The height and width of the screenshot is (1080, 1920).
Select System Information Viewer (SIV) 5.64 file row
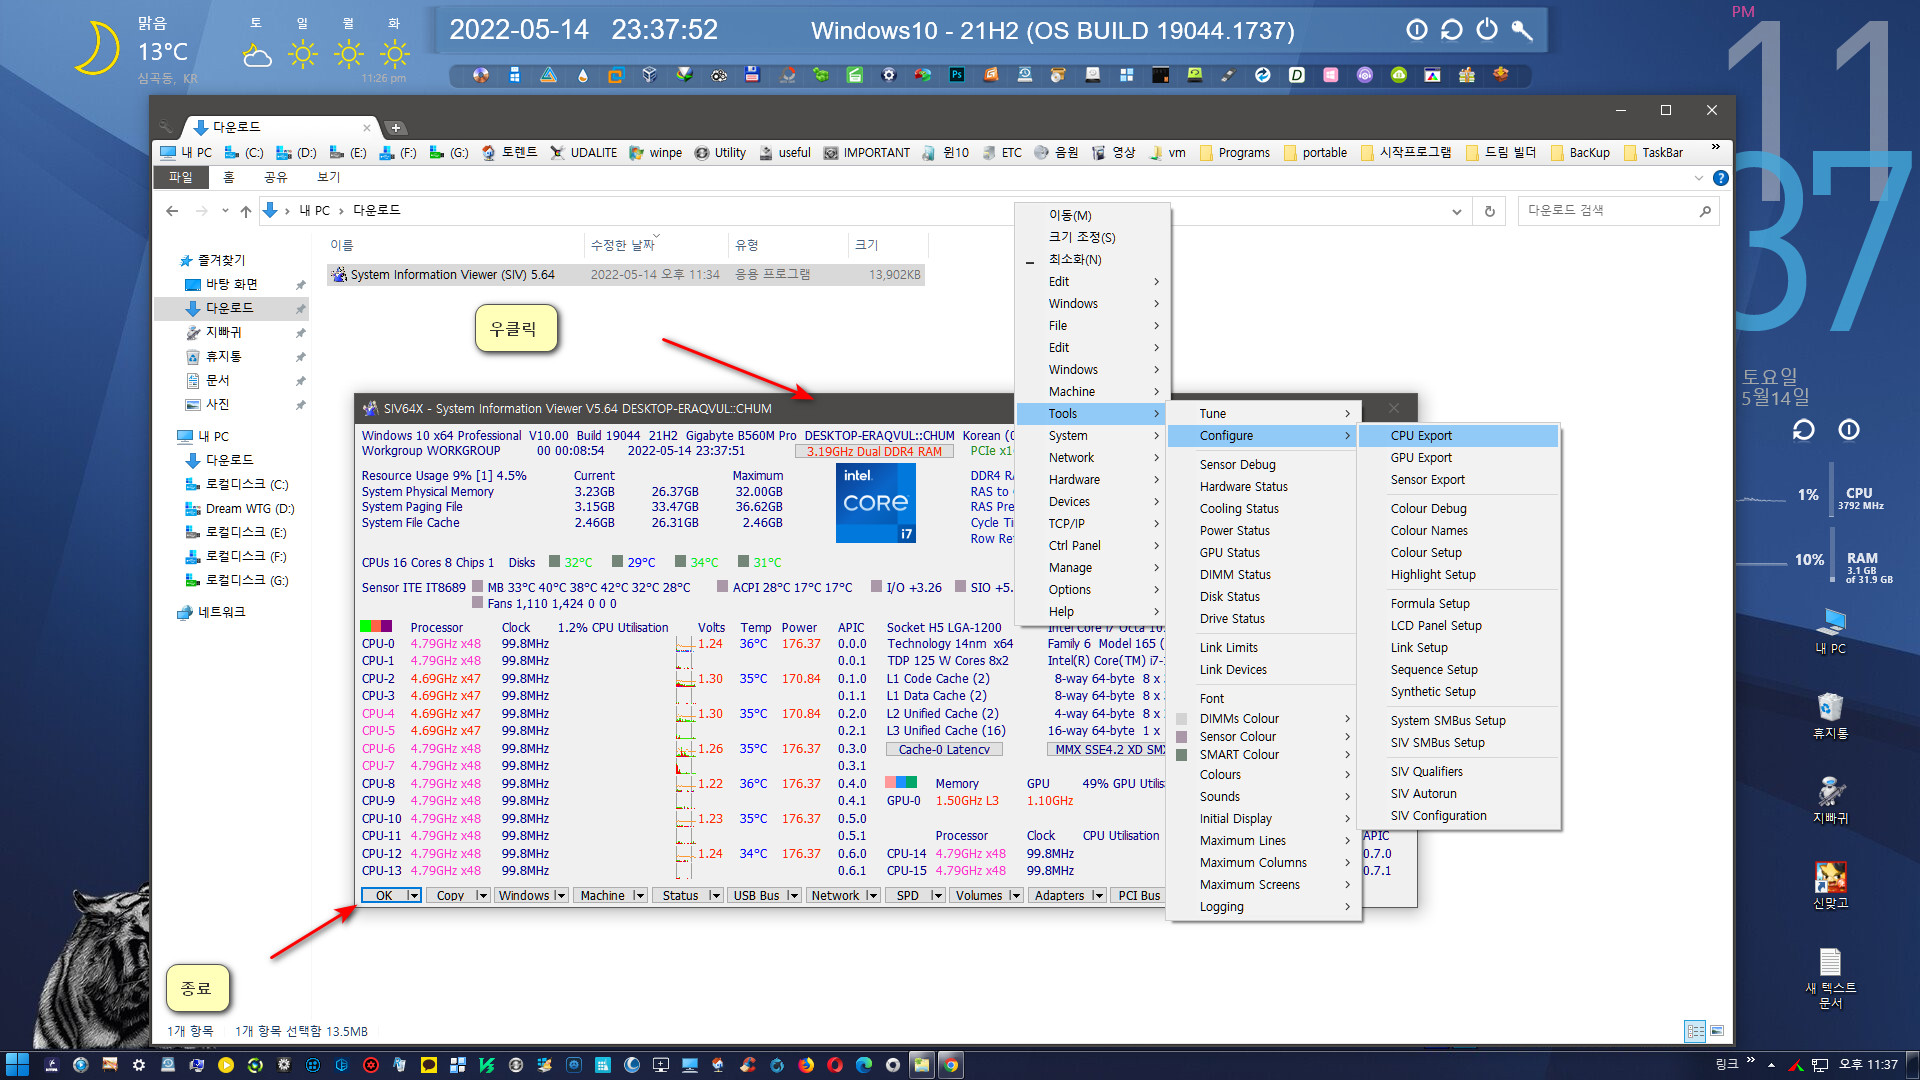[626, 275]
